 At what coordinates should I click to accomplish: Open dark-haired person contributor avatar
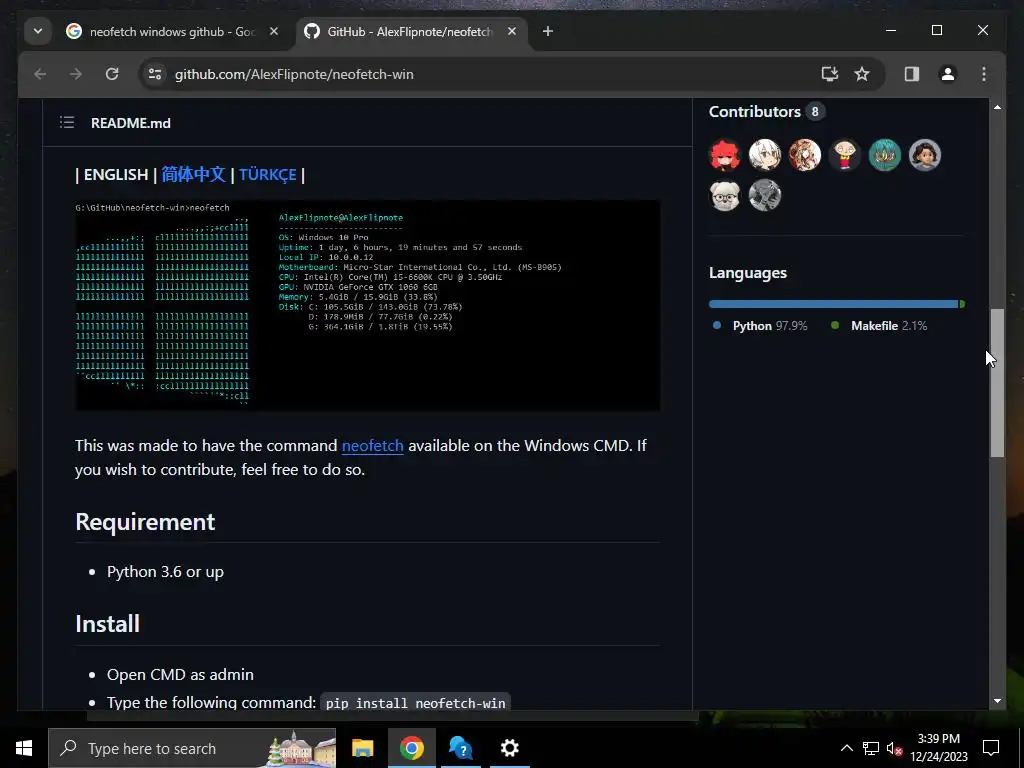coord(925,155)
